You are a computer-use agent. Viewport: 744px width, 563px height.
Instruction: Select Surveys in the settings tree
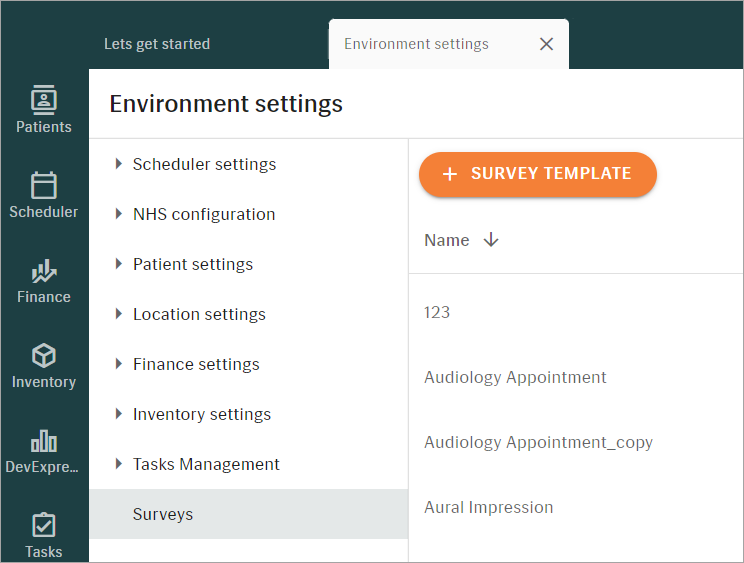click(x=249, y=514)
